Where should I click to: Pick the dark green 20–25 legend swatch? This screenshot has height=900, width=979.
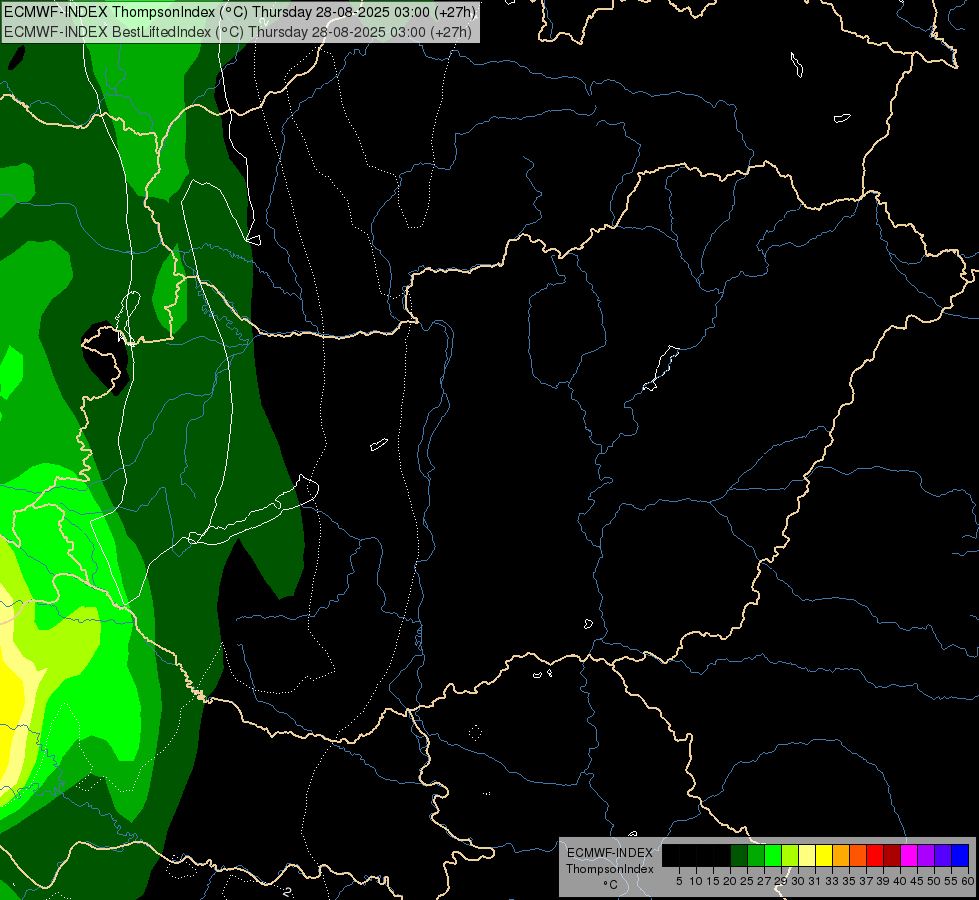coord(739,855)
